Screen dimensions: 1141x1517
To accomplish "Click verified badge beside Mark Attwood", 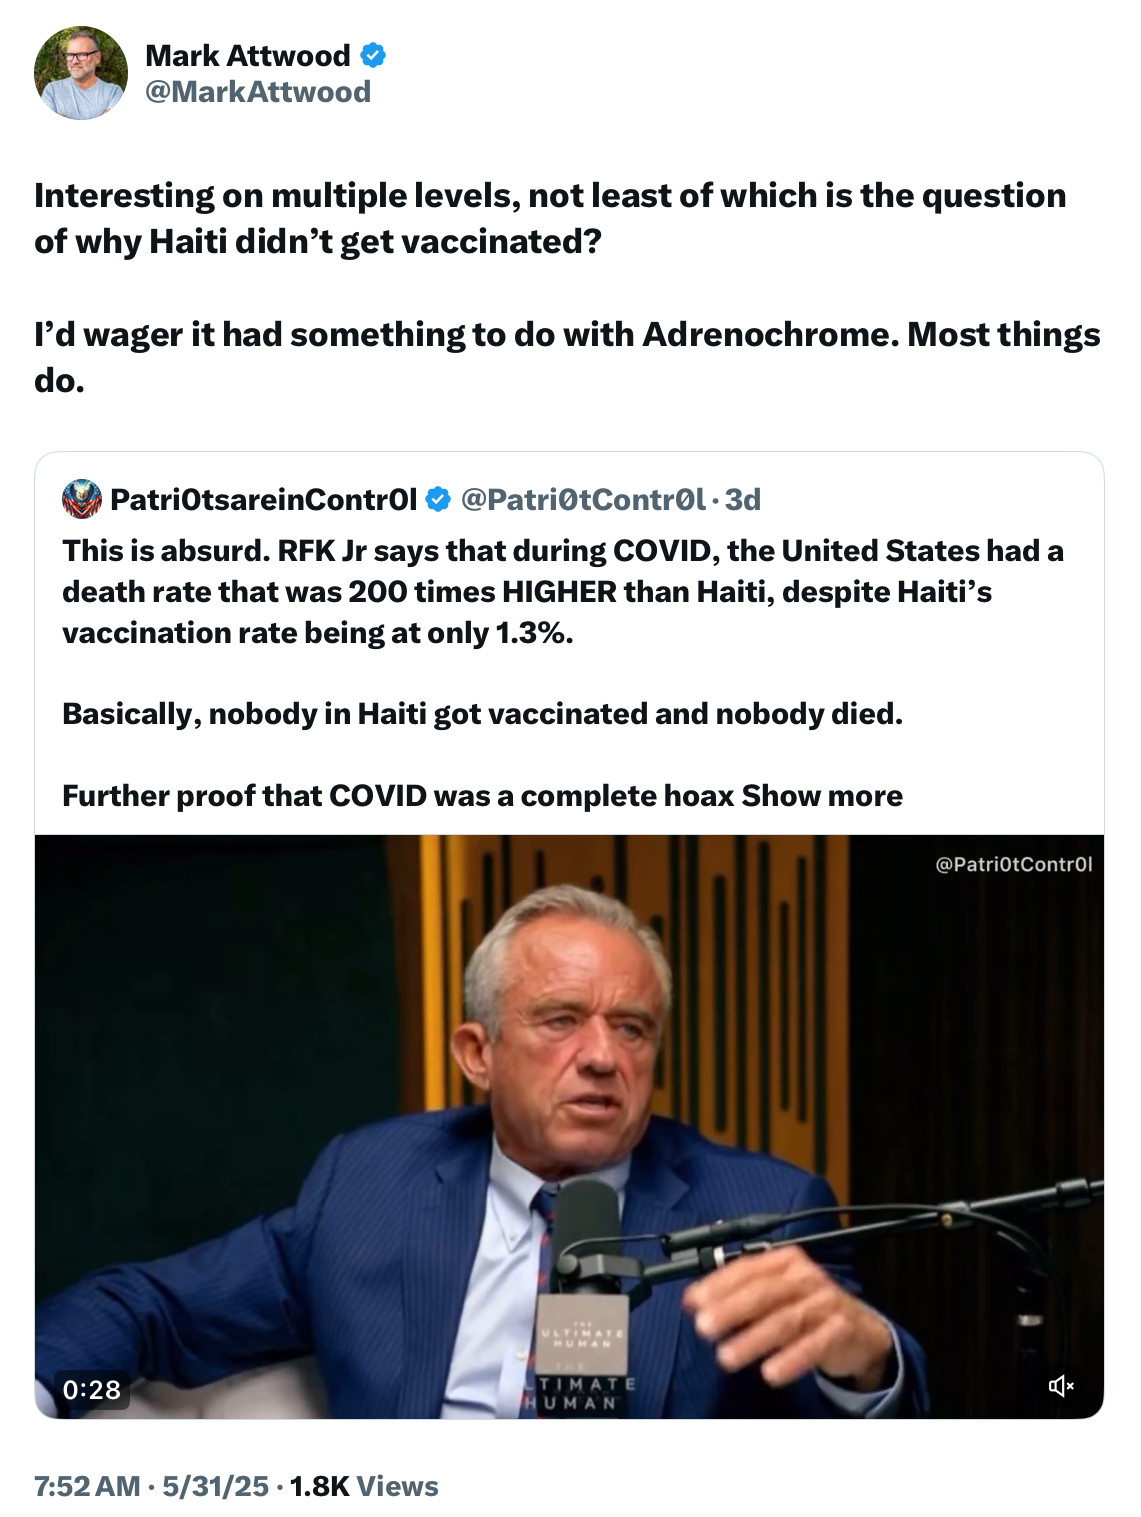I will [x=373, y=55].
